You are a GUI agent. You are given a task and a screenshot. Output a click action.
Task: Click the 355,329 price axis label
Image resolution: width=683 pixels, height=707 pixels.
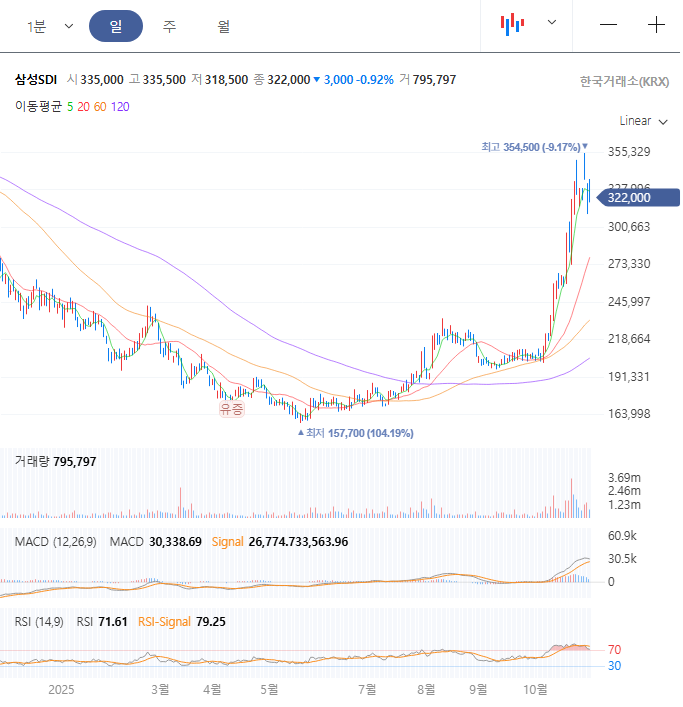click(x=629, y=152)
